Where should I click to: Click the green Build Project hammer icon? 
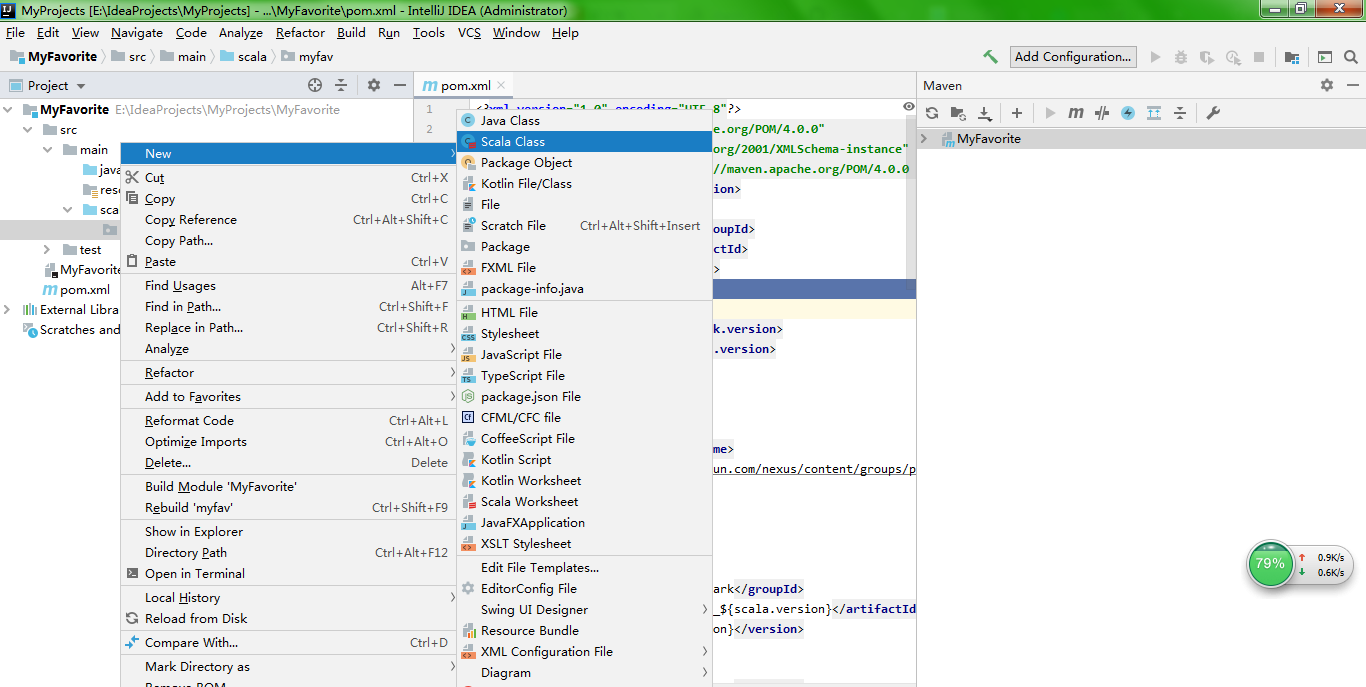tap(990, 57)
